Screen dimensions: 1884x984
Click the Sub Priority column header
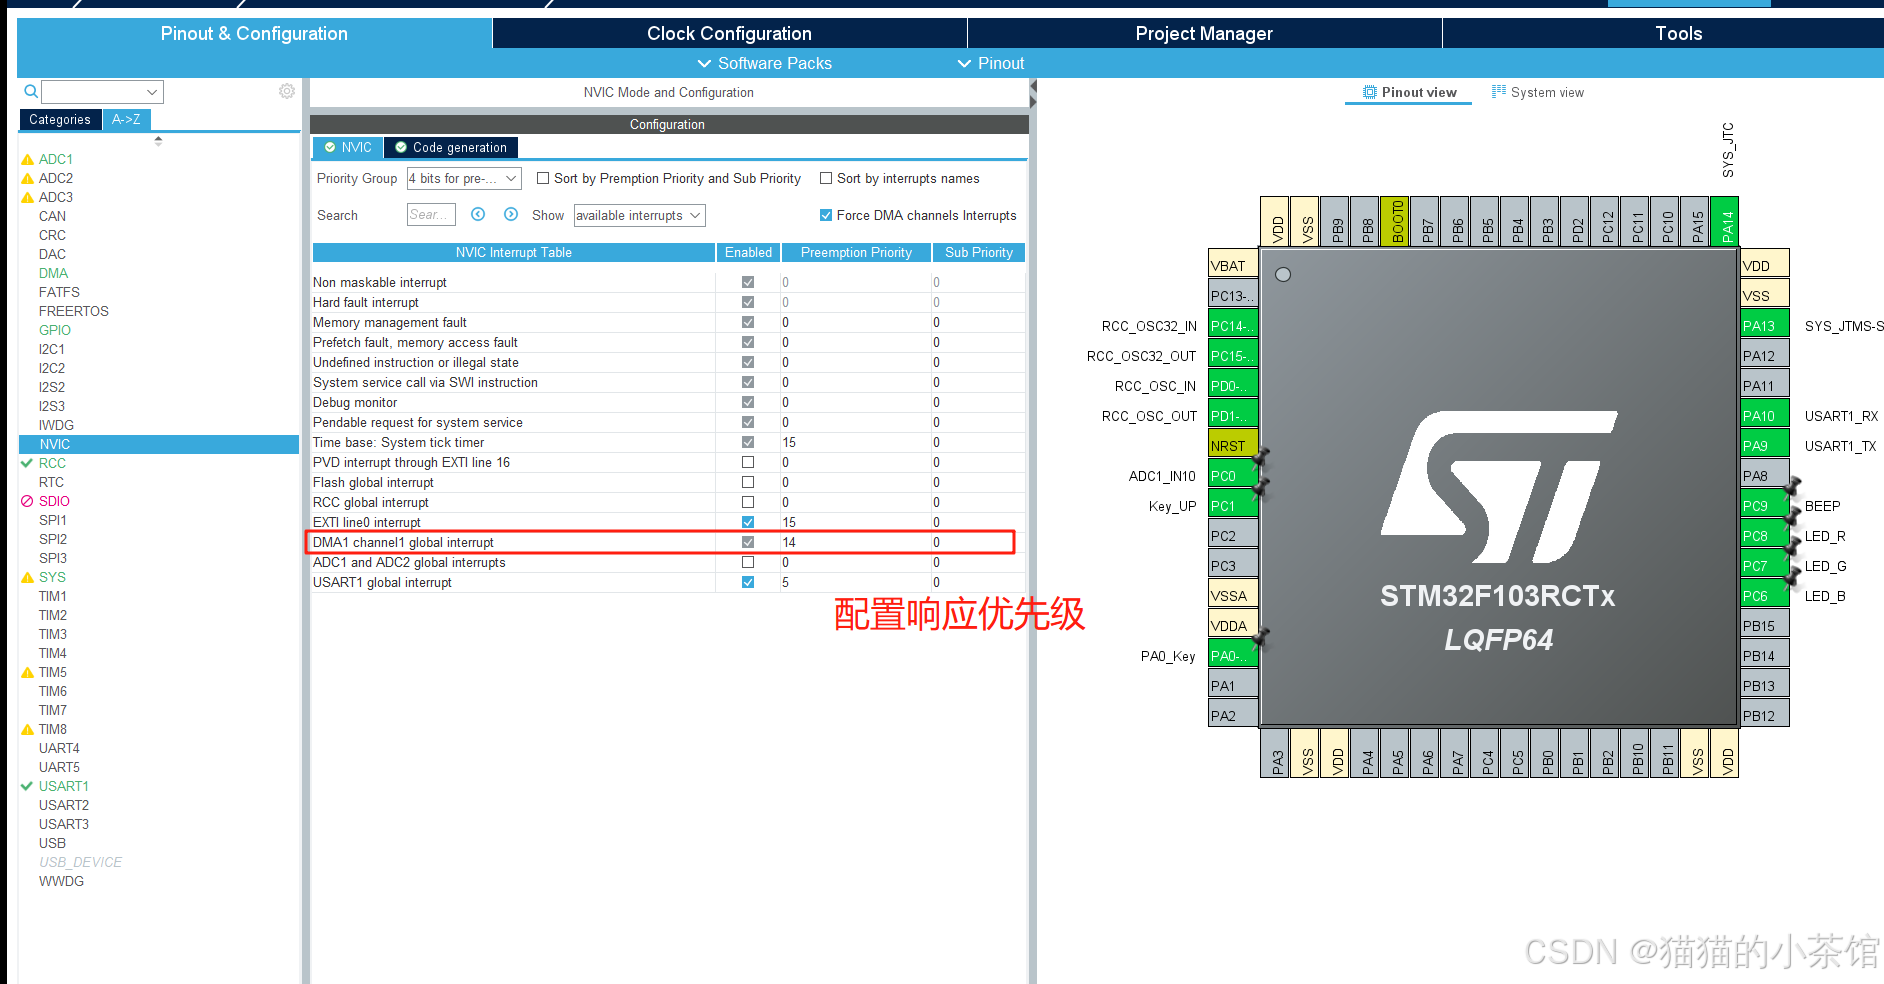979,252
